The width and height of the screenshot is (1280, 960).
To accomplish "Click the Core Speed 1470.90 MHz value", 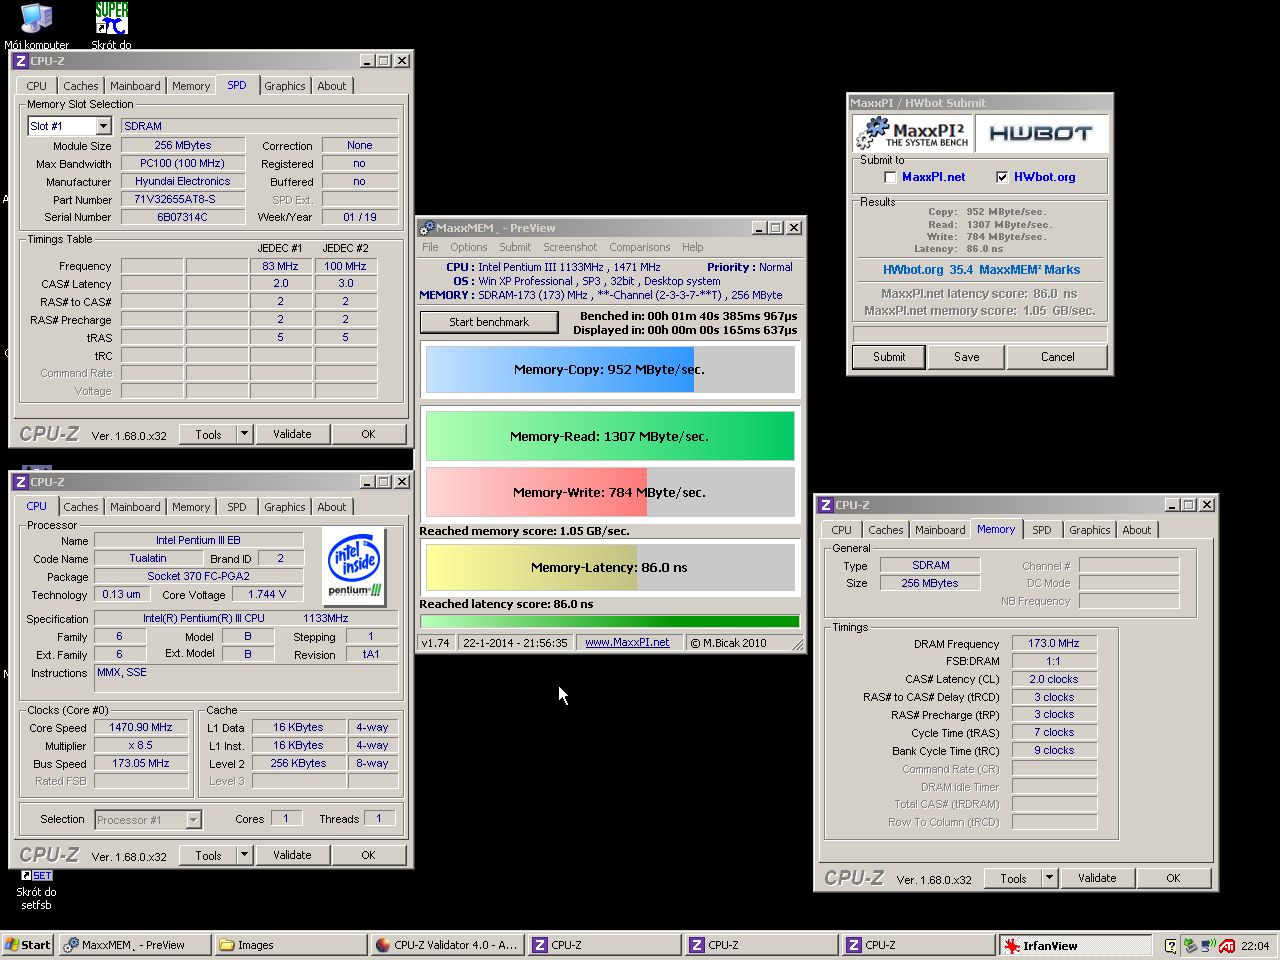I will (141, 728).
